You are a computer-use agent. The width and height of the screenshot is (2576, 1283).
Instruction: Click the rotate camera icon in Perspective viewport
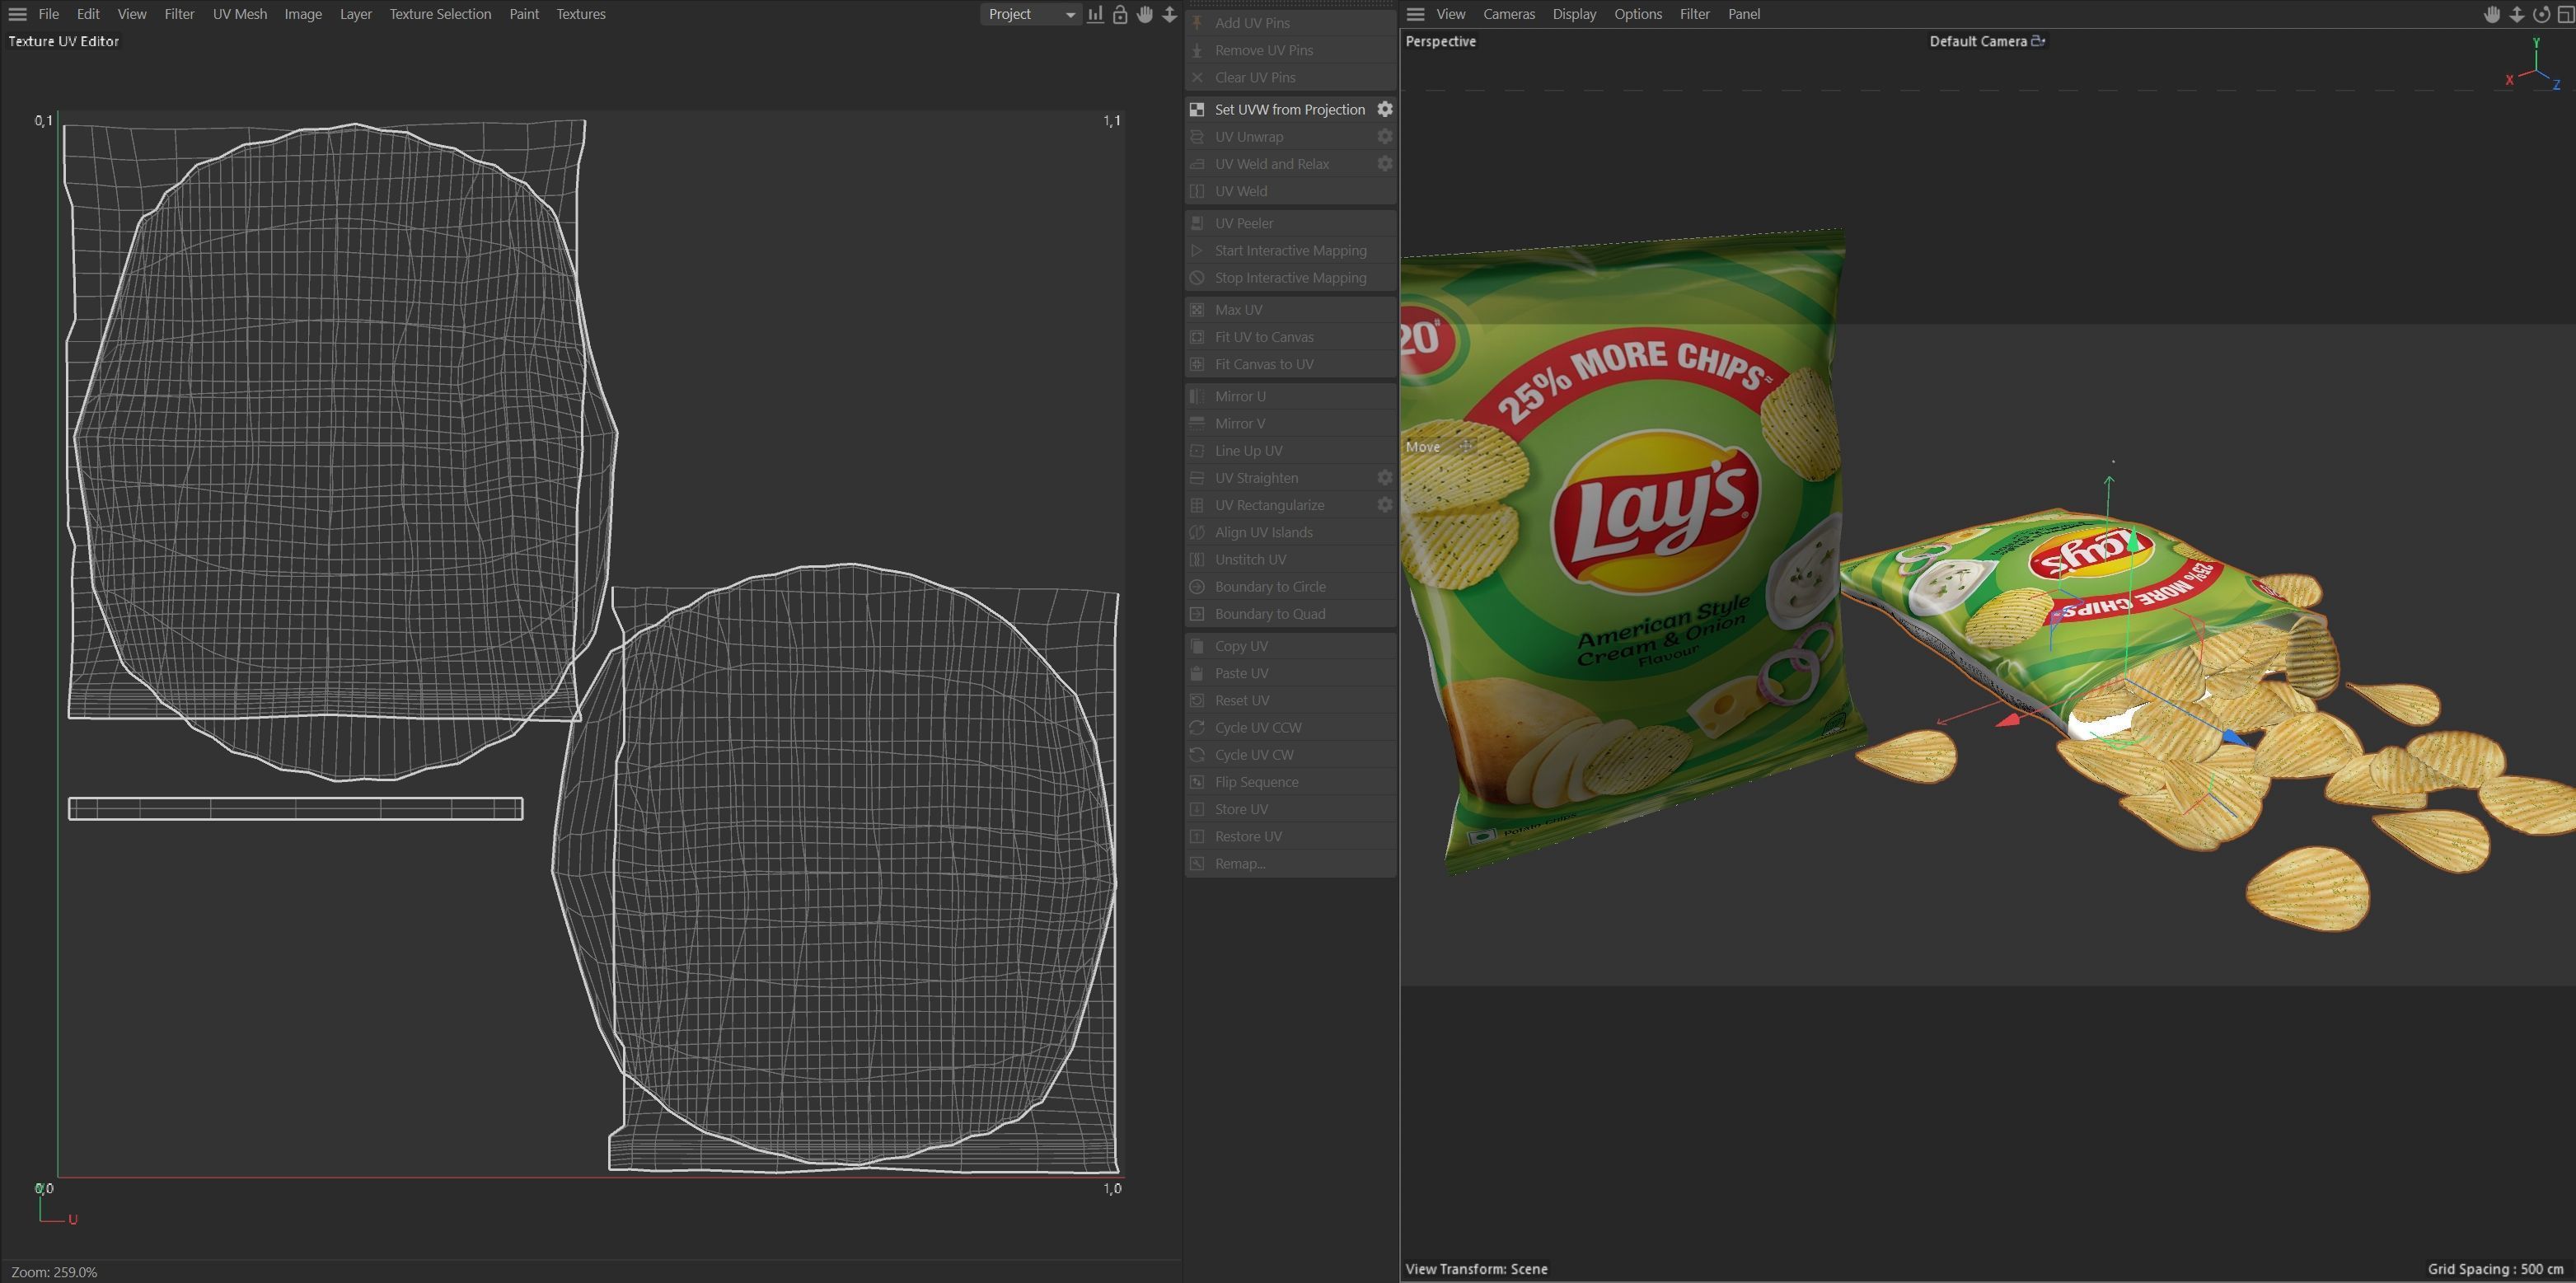(2541, 14)
